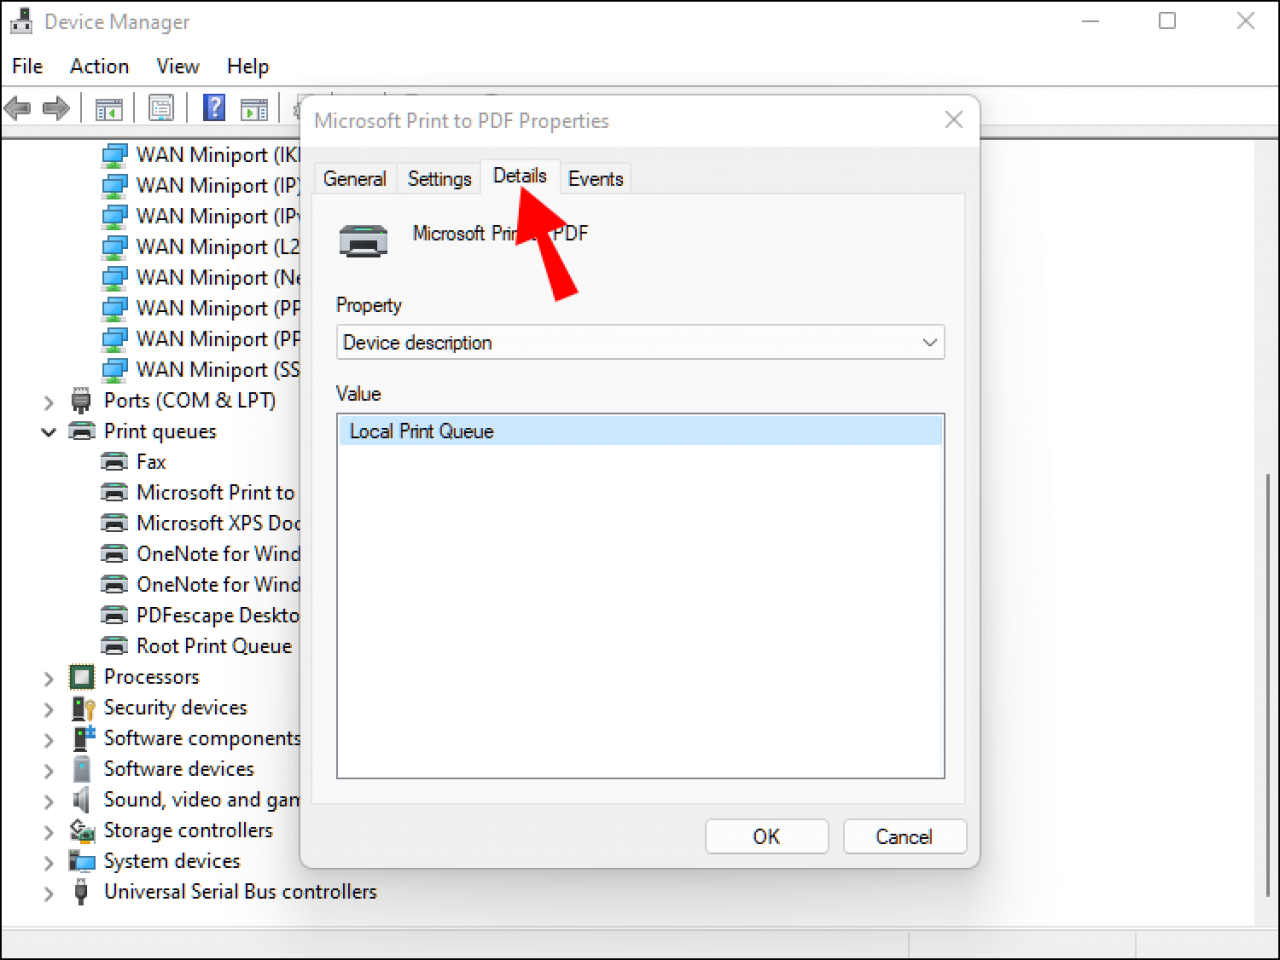1280x960 pixels.
Task: Open the Action menu
Action: point(99,66)
